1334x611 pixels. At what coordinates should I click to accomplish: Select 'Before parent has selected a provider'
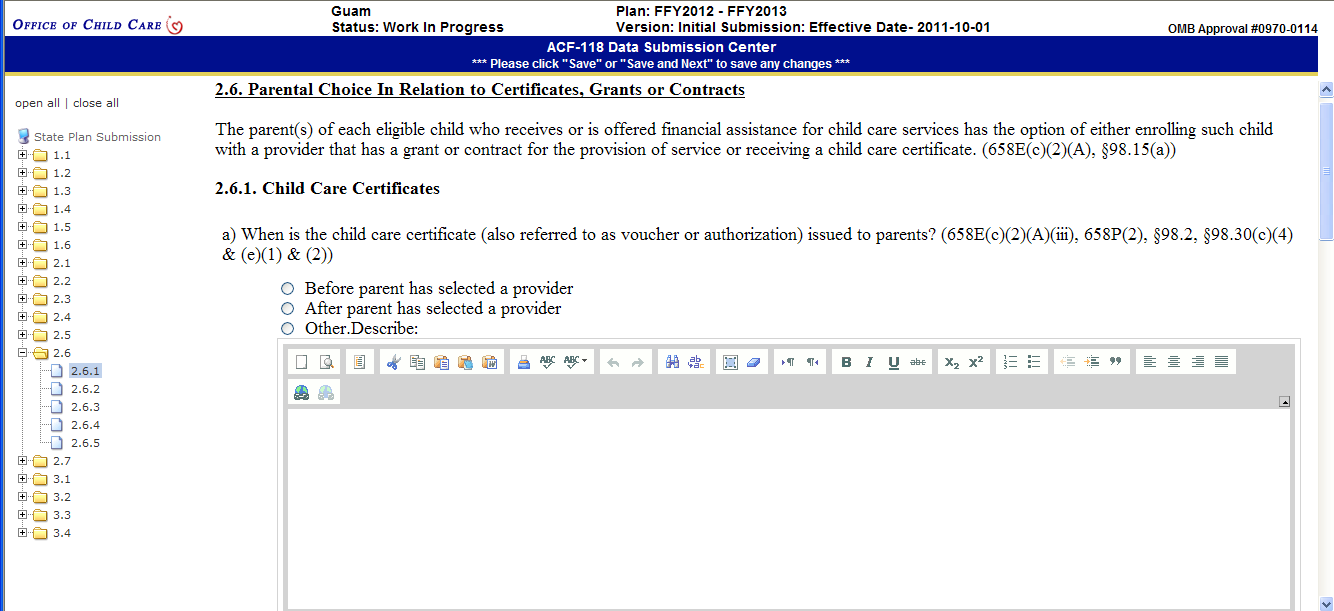288,289
